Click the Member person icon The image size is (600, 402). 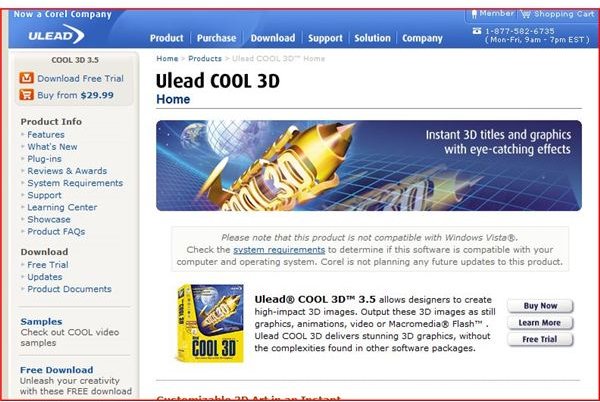click(474, 14)
